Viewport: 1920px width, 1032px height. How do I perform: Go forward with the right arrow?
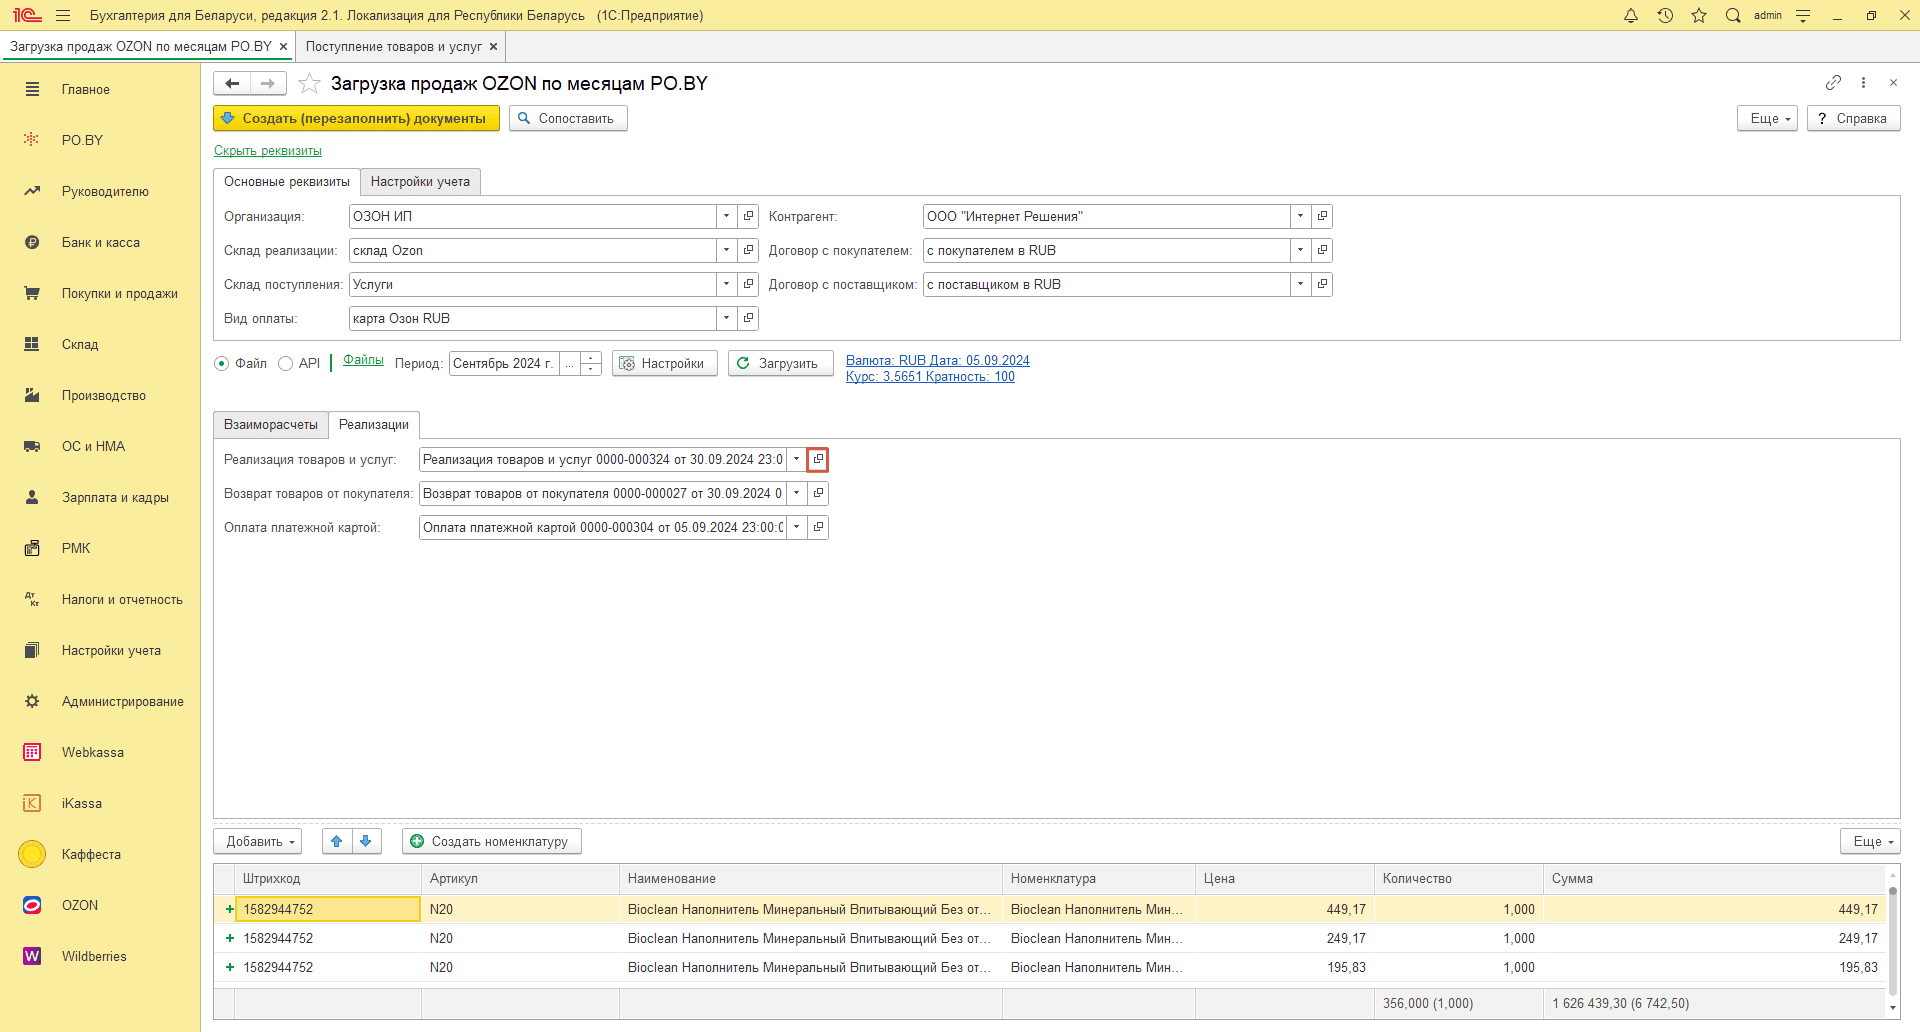coord(268,83)
